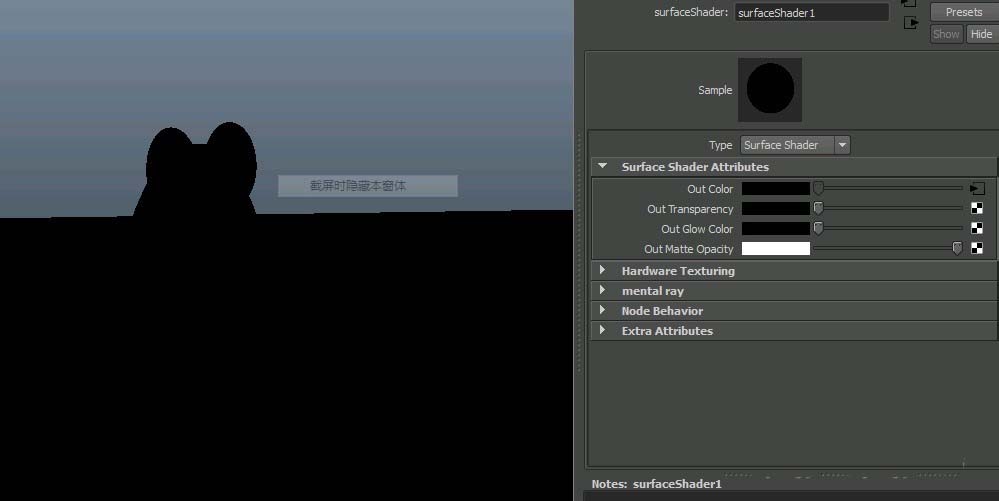Click the go to input connection icon
This screenshot has height=501, width=999.
[909, 3]
